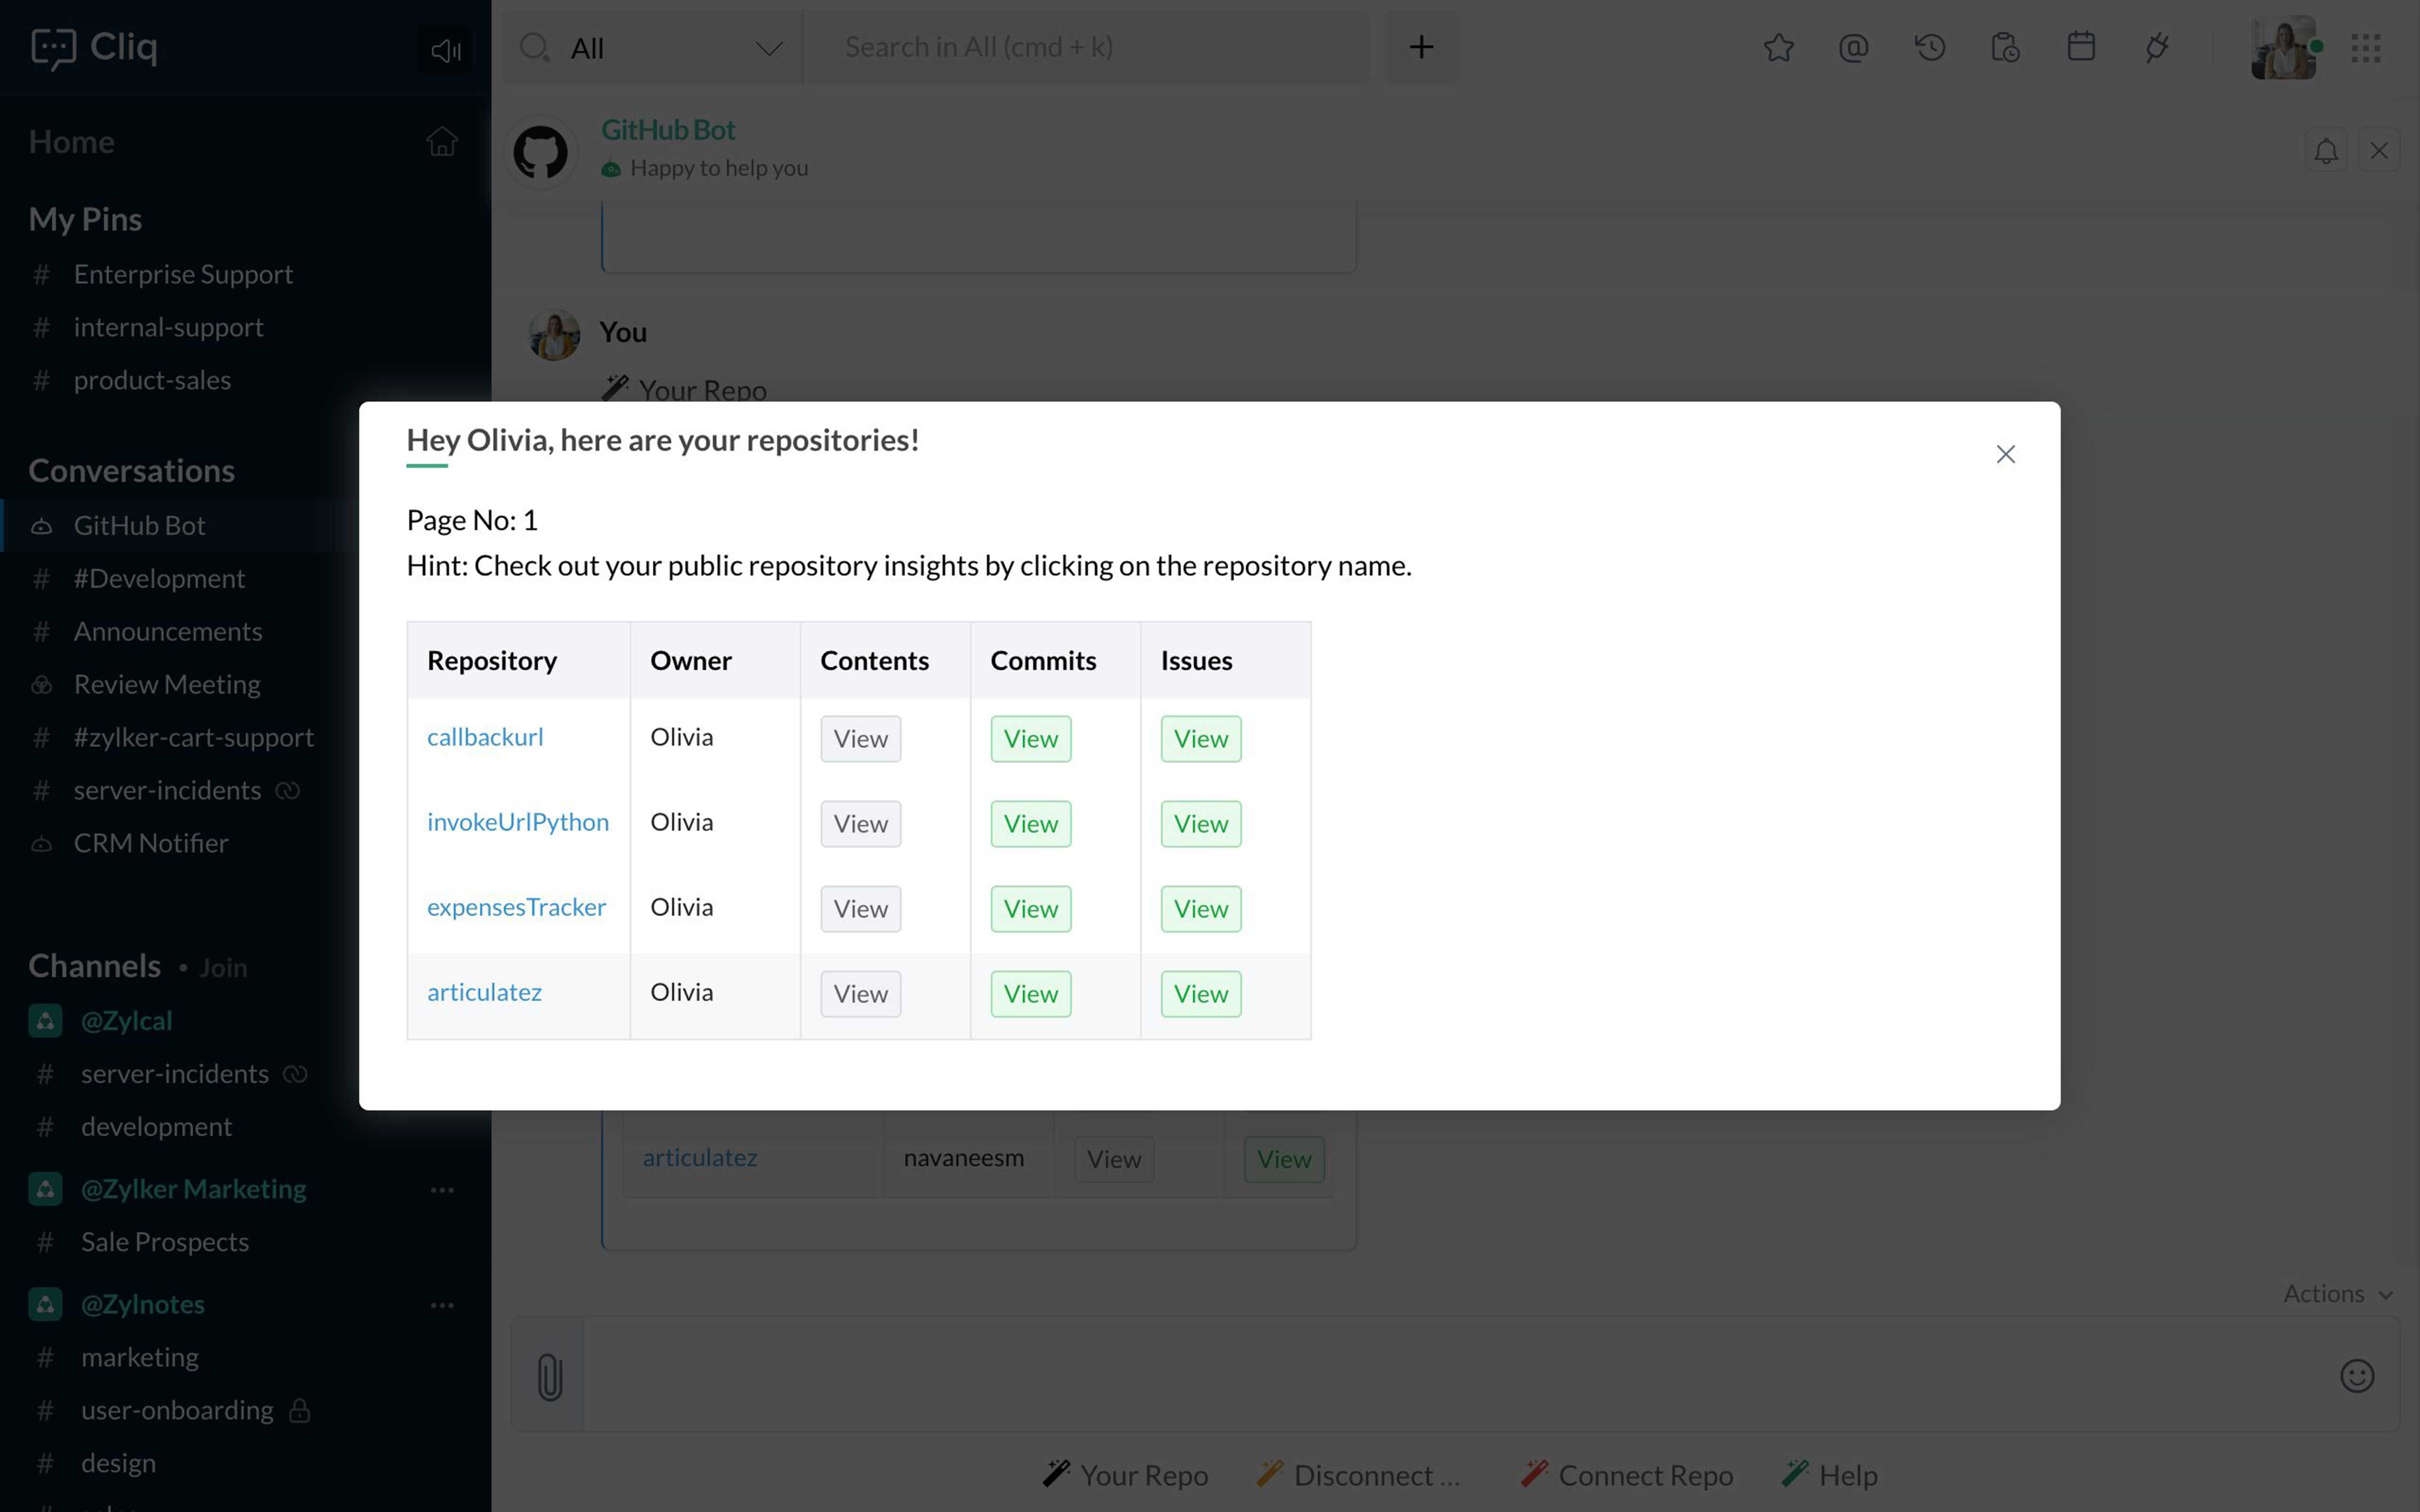View commits of invokeUrlPython repository
The height and width of the screenshot is (1512, 2420).
[1031, 824]
